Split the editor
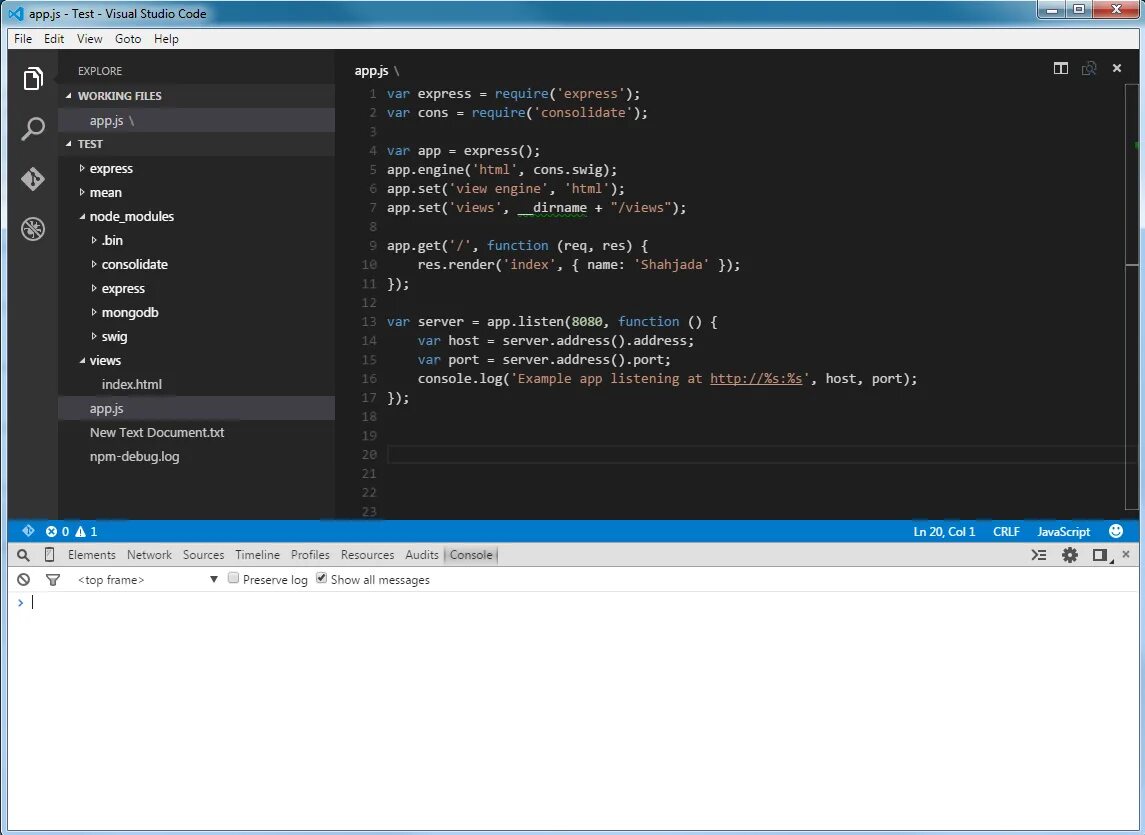 pos(1060,68)
